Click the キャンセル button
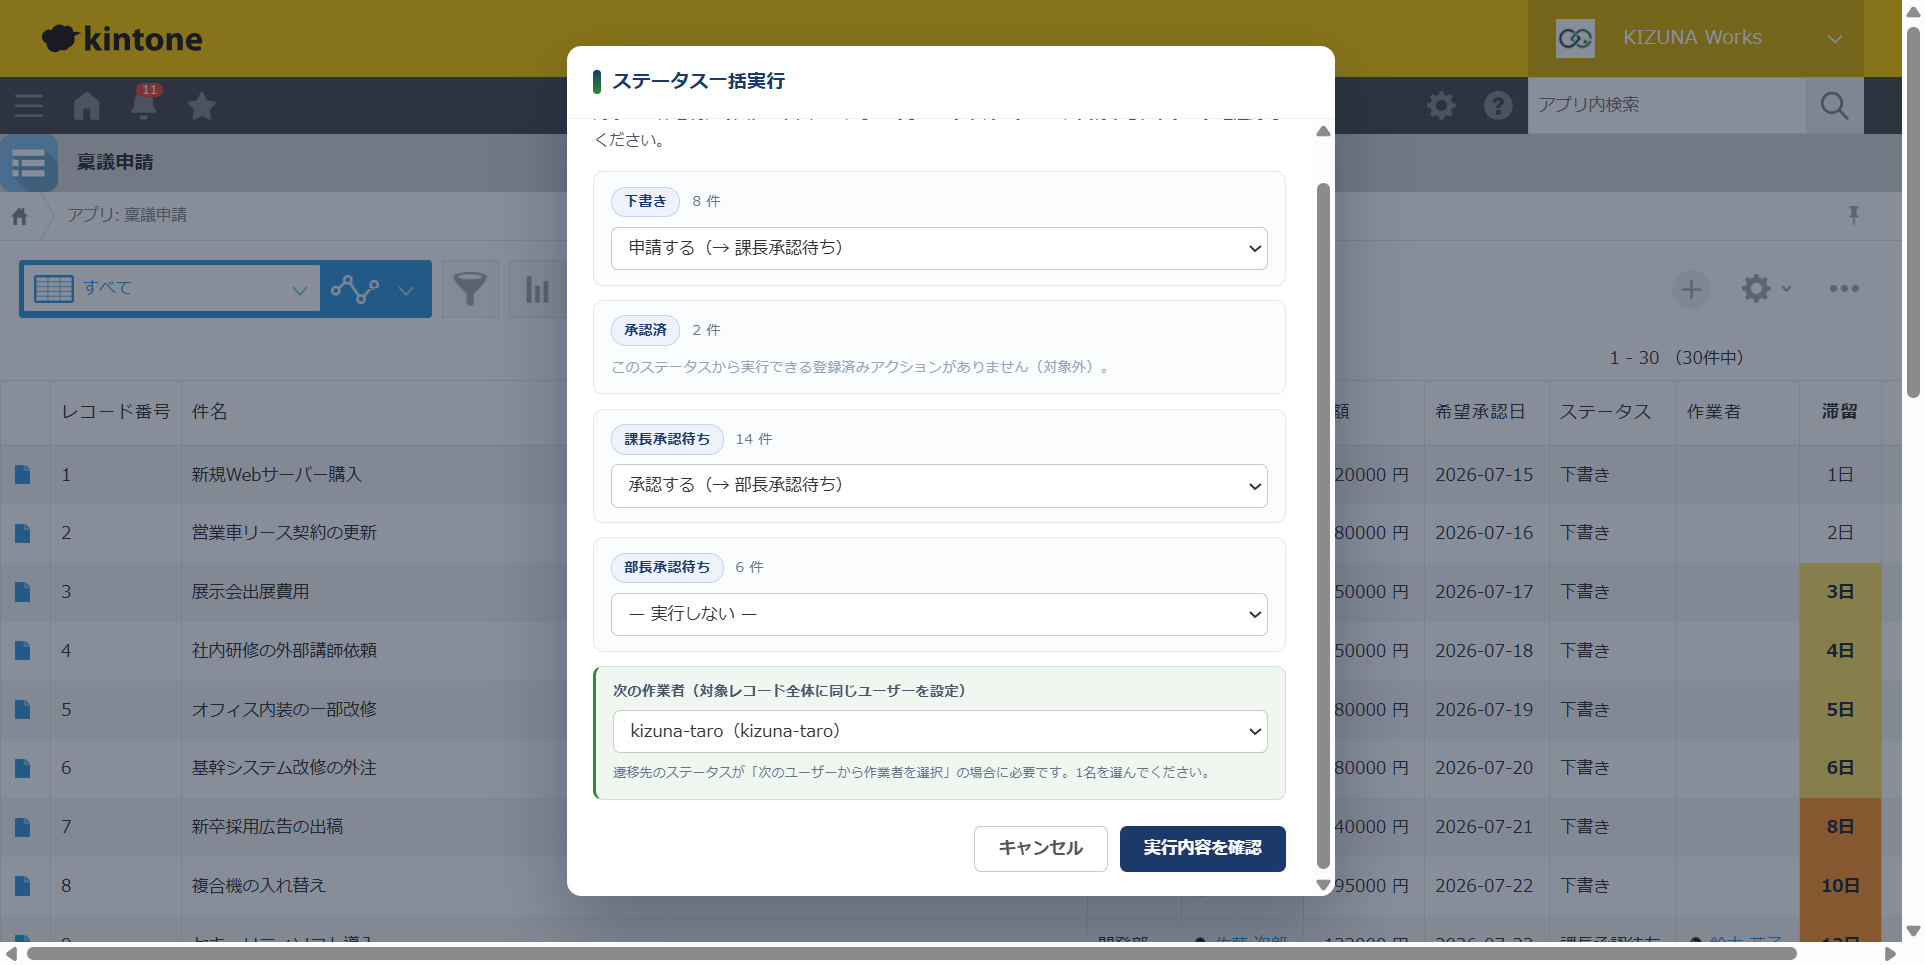 1041,848
